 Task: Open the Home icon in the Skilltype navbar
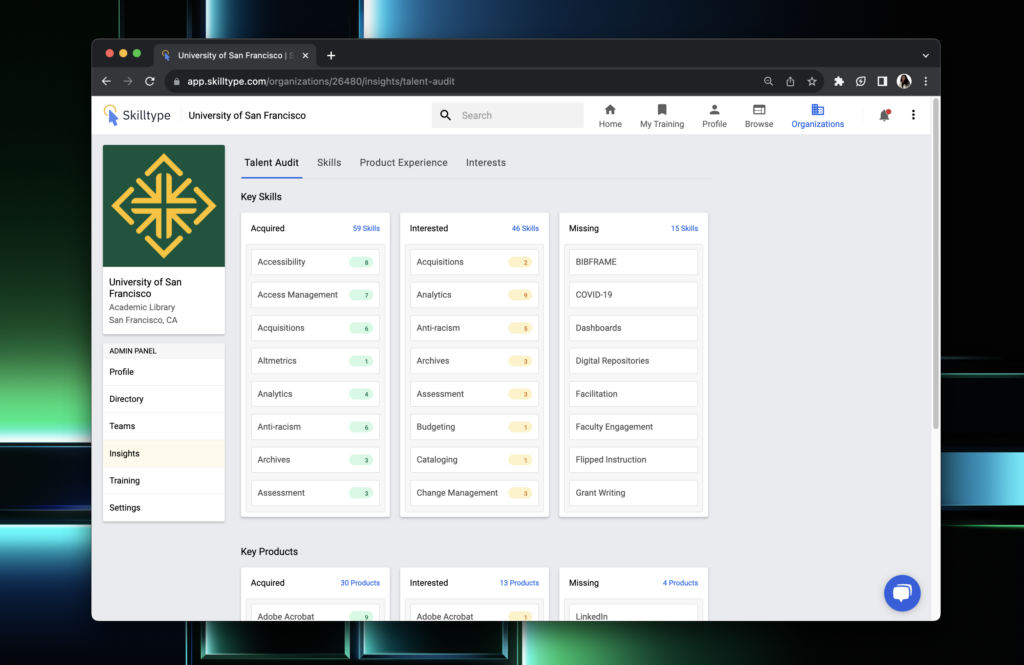click(x=610, y=109)
